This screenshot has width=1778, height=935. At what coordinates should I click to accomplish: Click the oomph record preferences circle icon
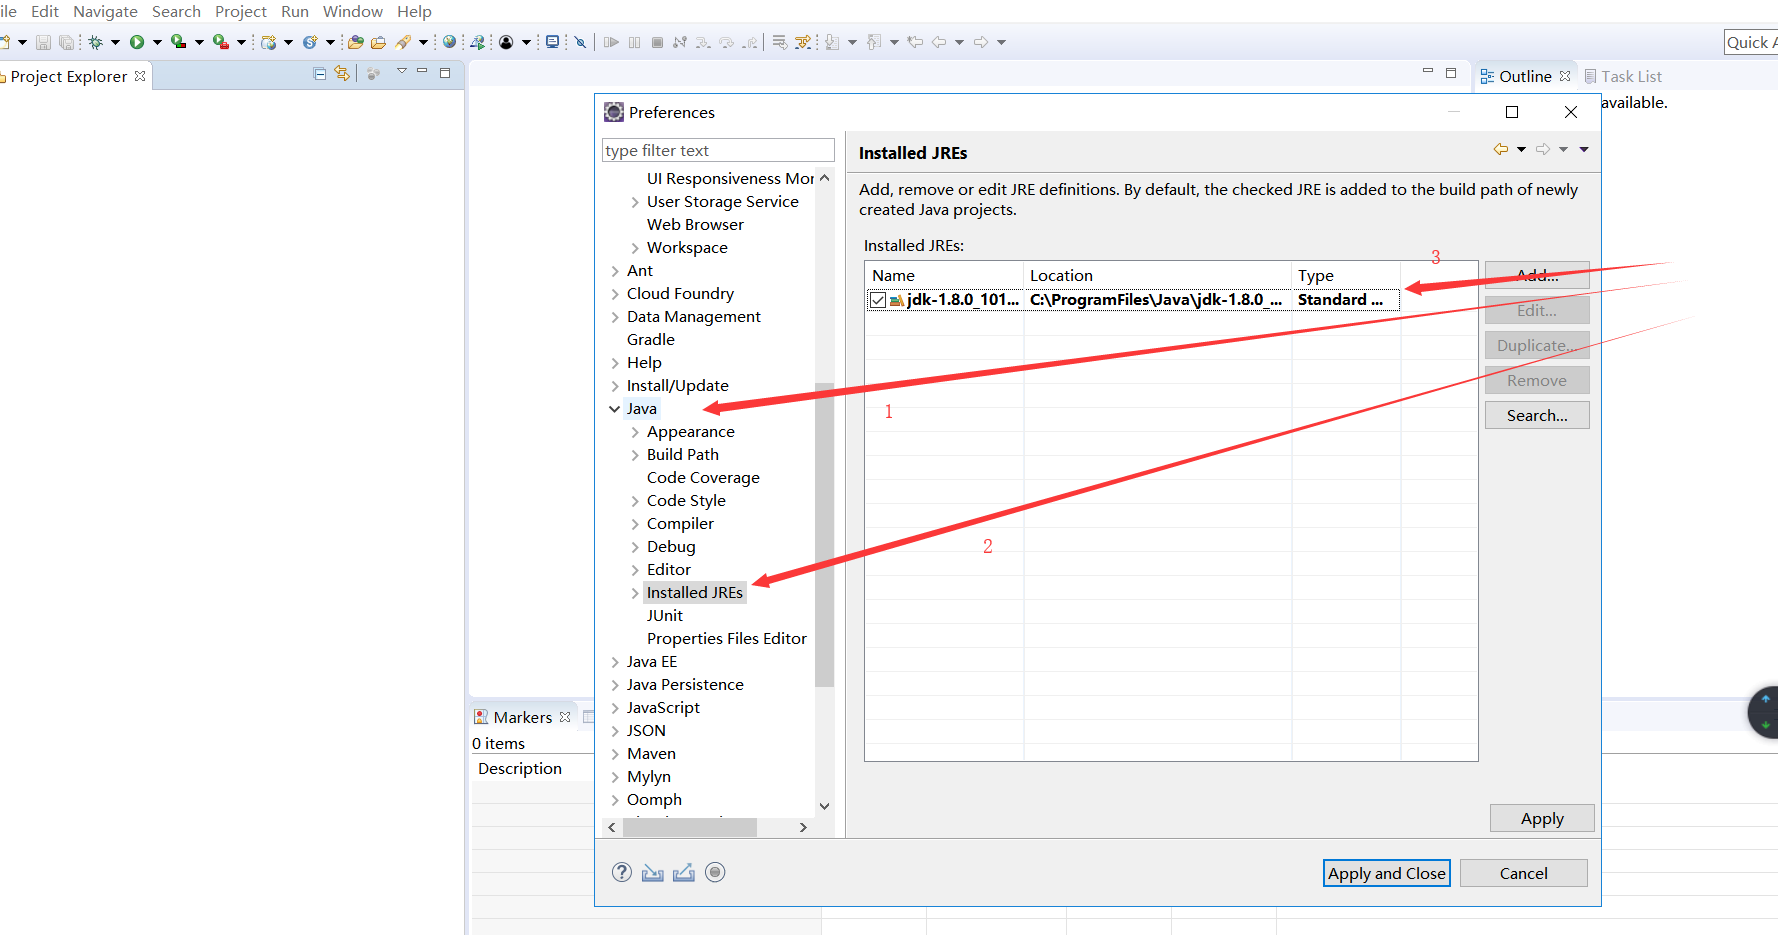coord(715,872)
